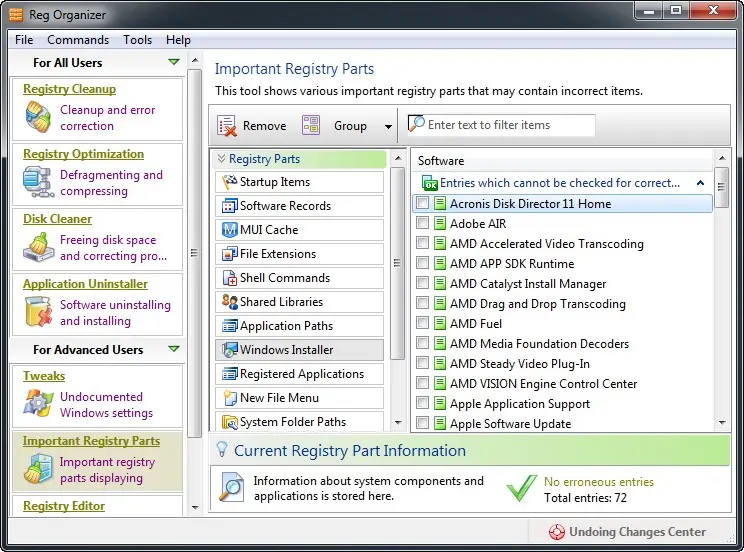Viewport: 744px width, 552px height.
Task: Select AMD VISION Engine Control Center row
Action: click(562, 384)
